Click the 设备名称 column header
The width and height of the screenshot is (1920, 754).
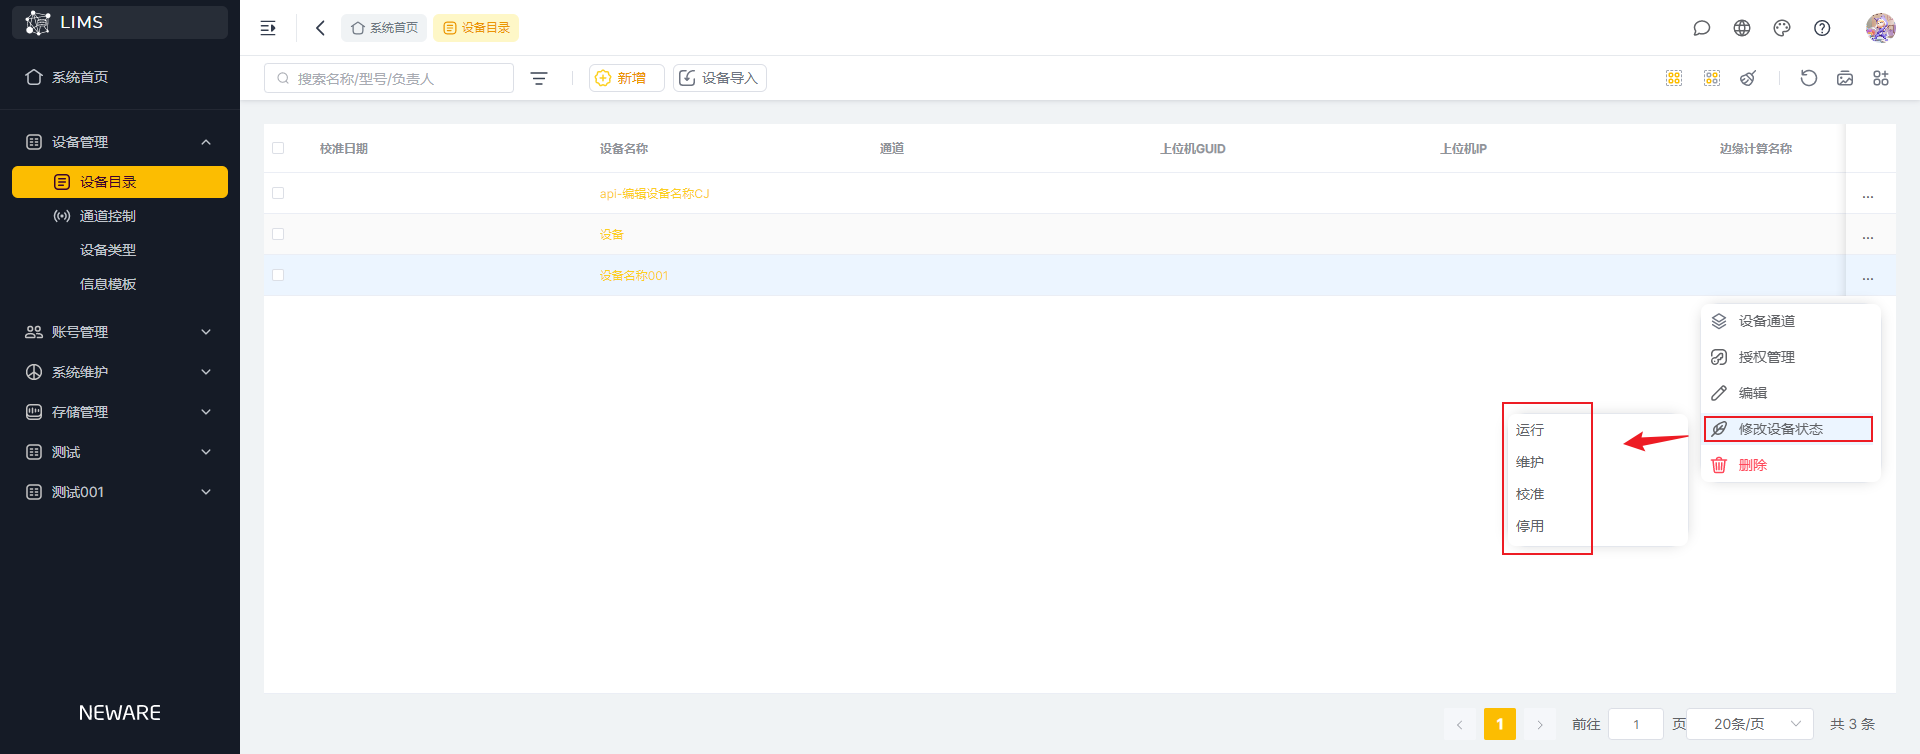point(624,149)
